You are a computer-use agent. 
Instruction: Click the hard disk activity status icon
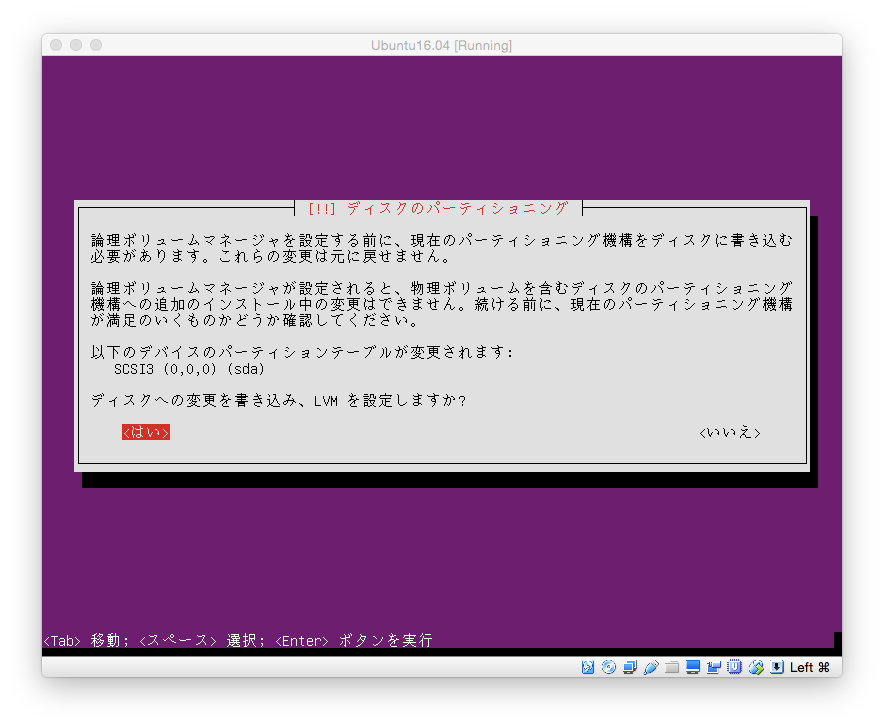(x=588, y=667)
